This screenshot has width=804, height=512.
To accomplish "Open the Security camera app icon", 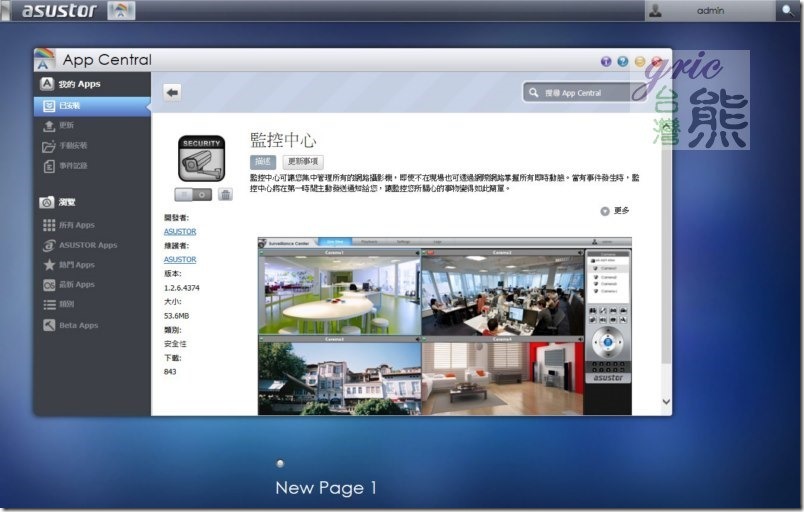I will [202, 158].
